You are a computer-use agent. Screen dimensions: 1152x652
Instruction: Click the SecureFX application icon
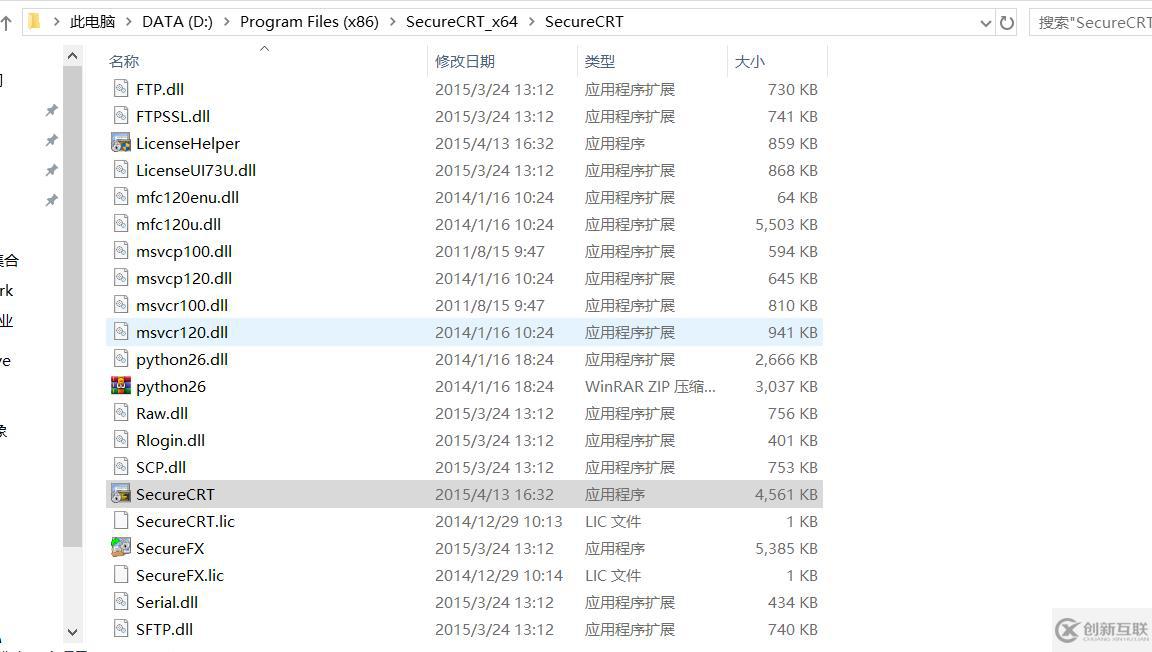121,548
